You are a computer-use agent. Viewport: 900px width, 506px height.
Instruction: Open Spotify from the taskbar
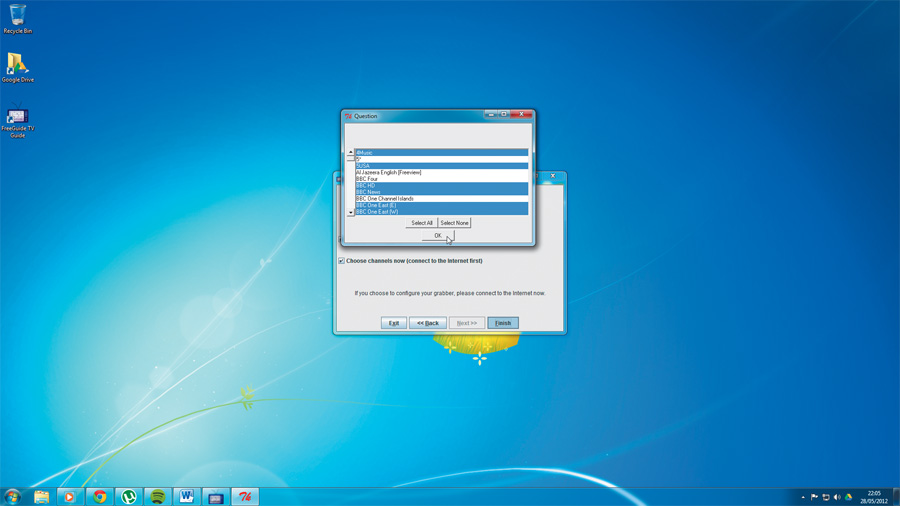158,496
